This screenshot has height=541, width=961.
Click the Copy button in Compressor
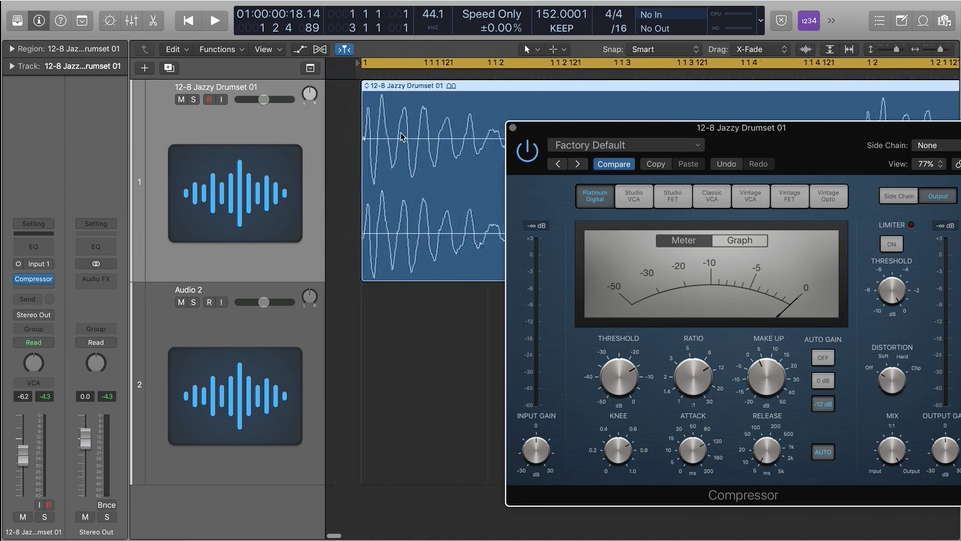coord(655,164)
